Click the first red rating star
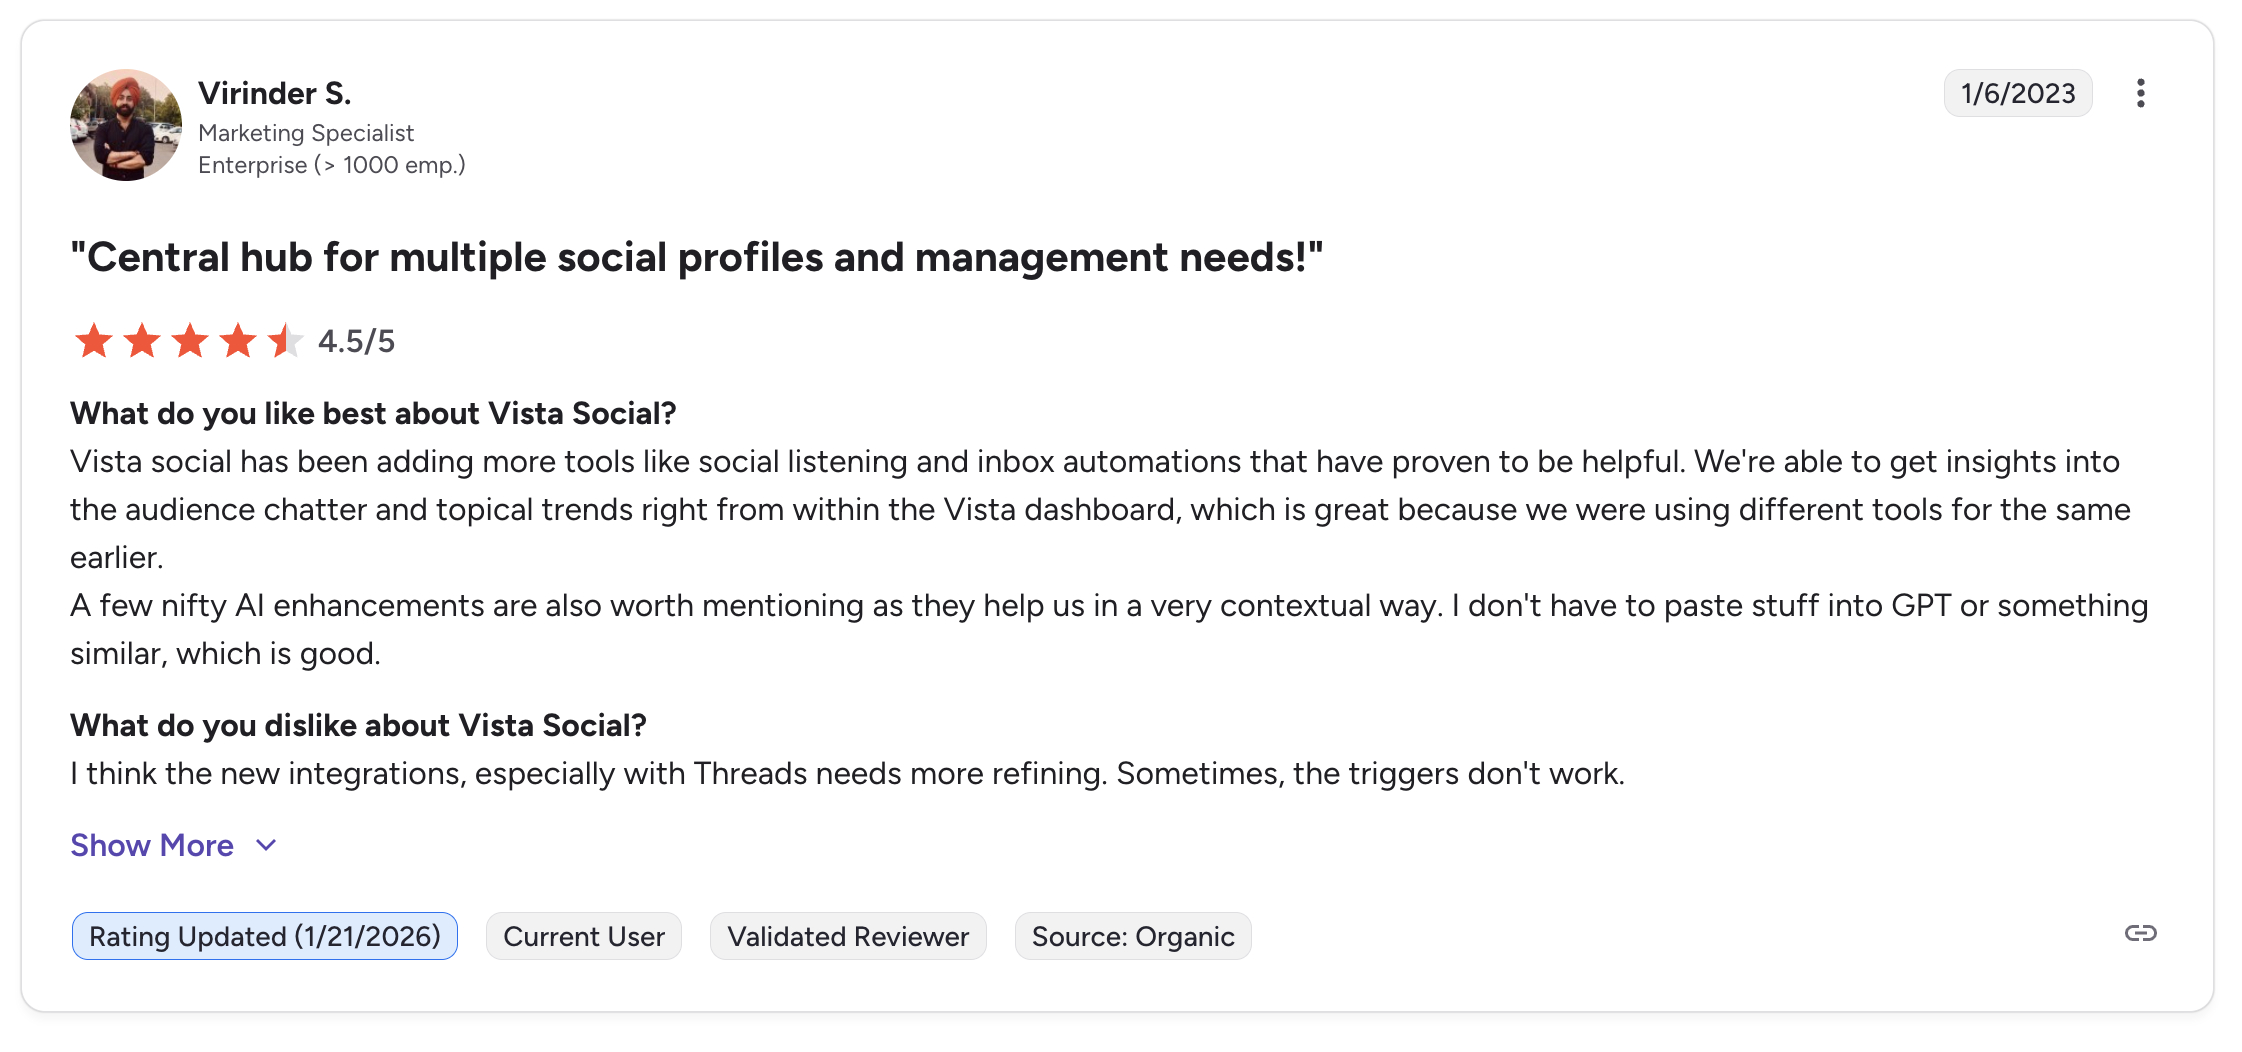Viewport: 2242px width, 1052px height. point(93,341)
